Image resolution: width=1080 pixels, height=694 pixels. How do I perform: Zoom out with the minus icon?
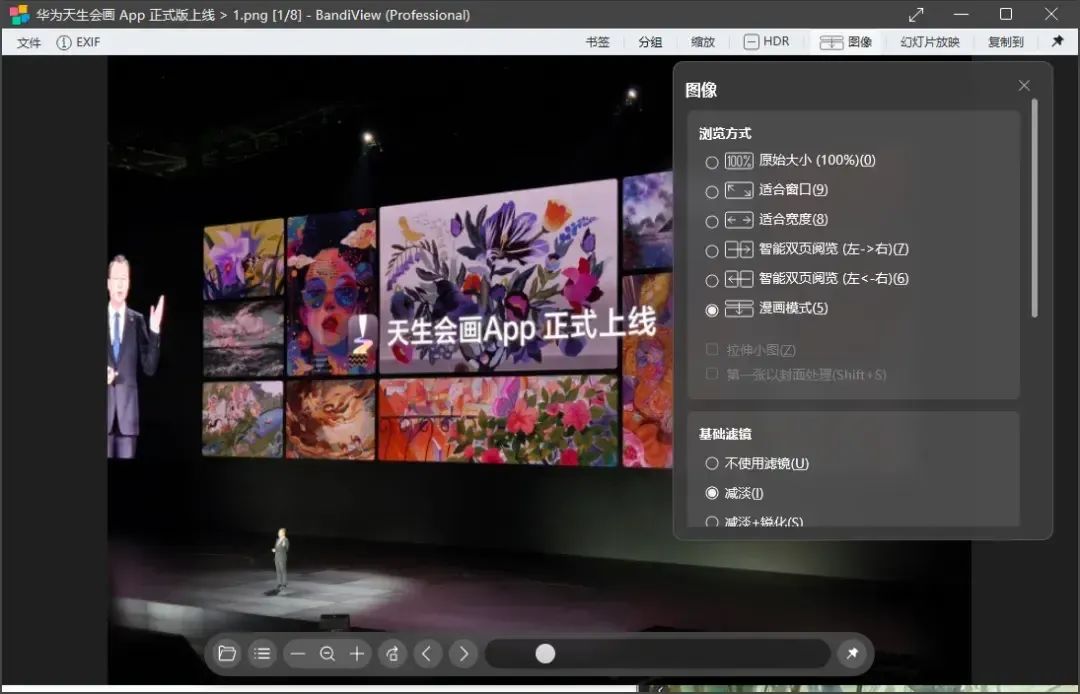point(298,653)
